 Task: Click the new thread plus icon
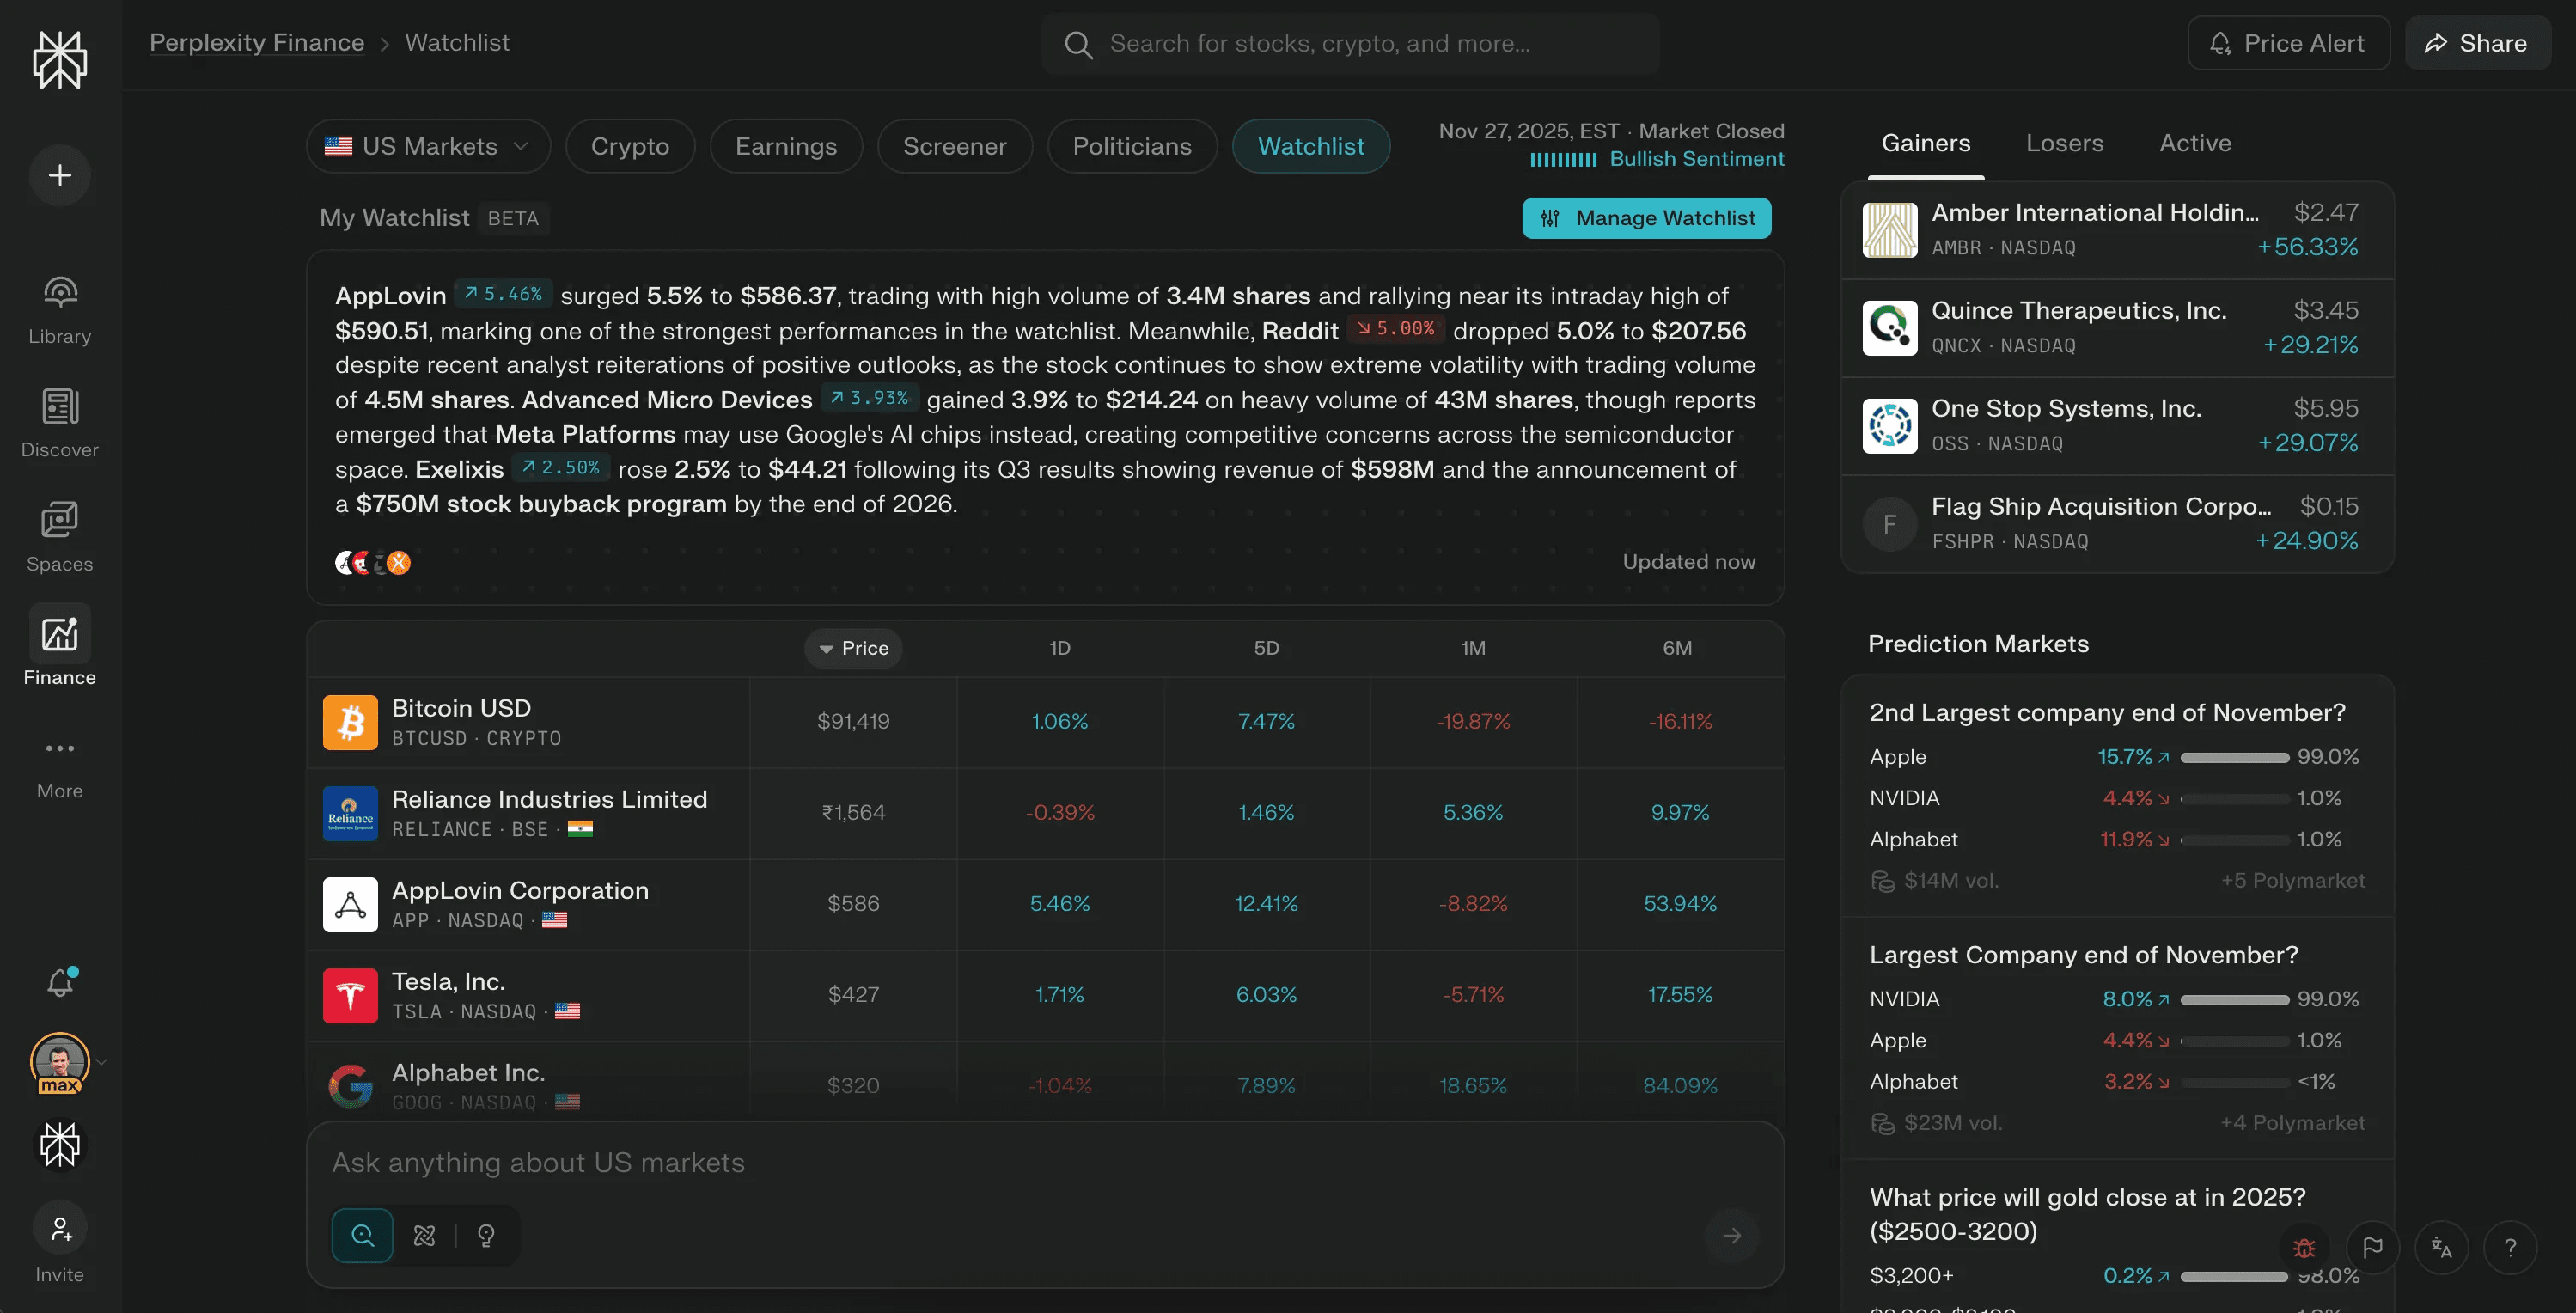click(x=60, y=175)
